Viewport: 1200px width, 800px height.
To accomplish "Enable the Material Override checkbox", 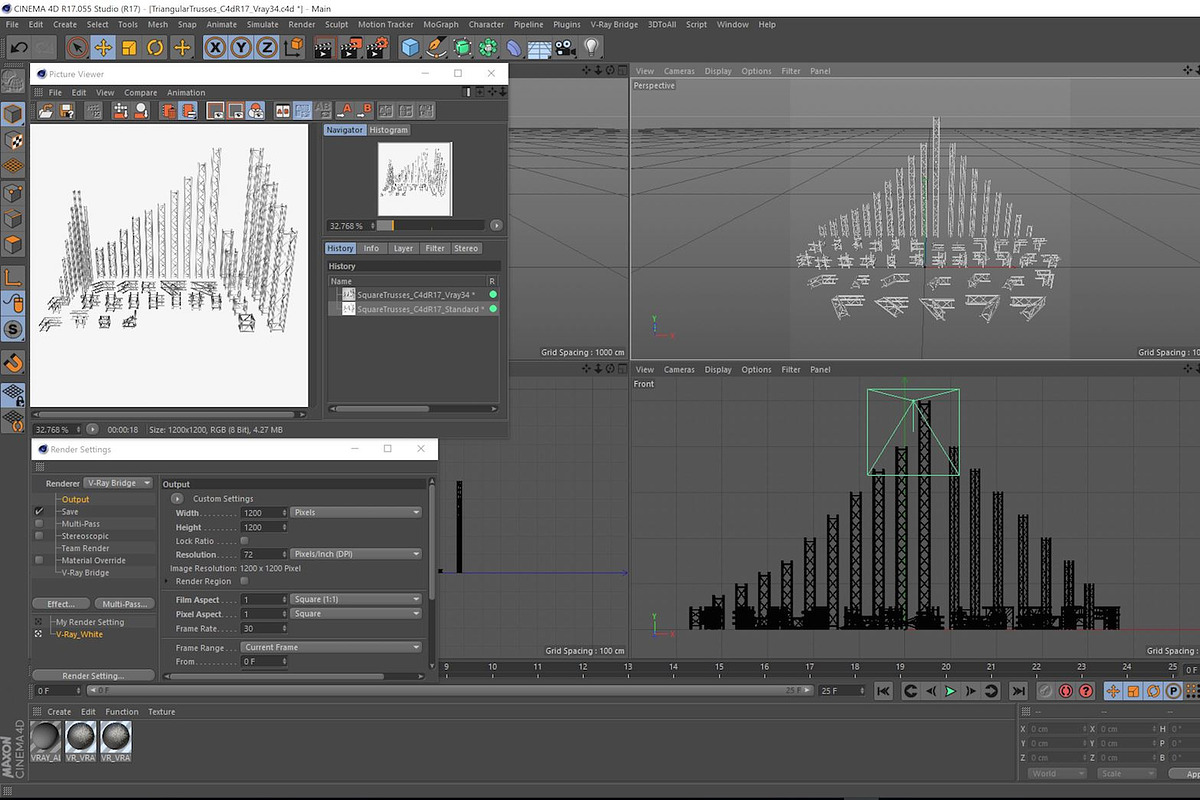I will (x=39, y=560).
